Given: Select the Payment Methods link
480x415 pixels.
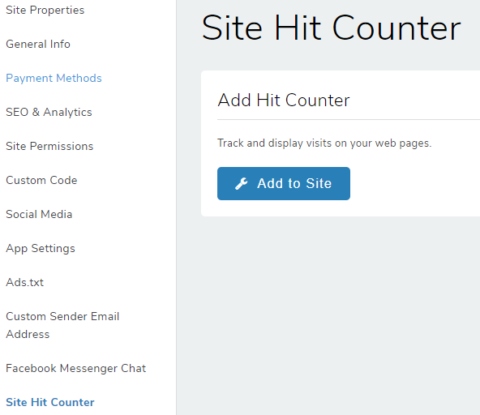Looking at the screenshot, I should (x=54, y=78).
